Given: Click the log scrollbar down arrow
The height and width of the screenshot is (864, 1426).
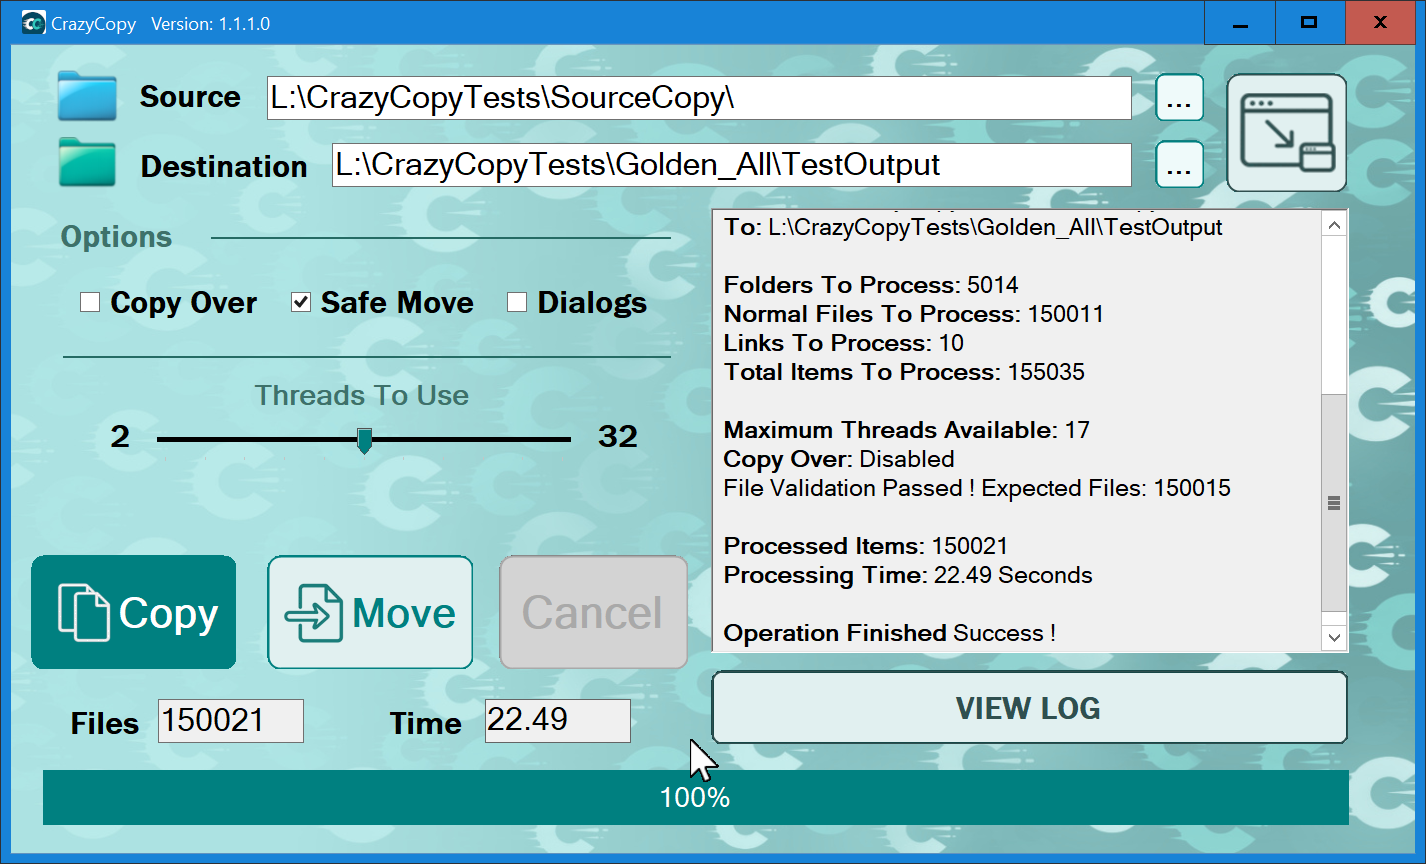Looking at the screenshot, I should point(1334,637).
